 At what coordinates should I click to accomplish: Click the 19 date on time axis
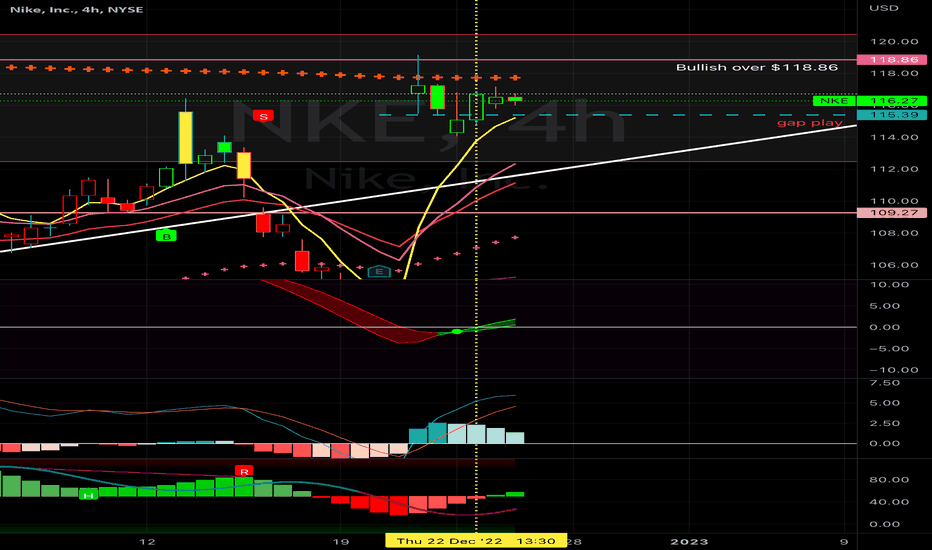[341, 542]
